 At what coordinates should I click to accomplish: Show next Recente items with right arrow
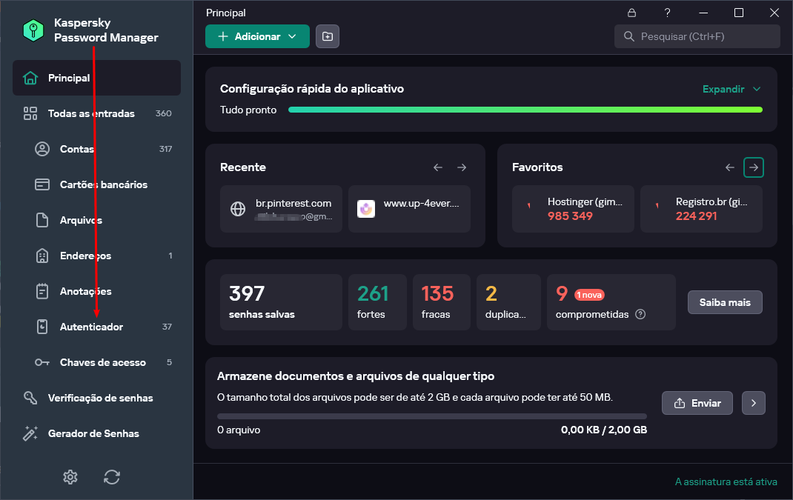pos(462,167)
